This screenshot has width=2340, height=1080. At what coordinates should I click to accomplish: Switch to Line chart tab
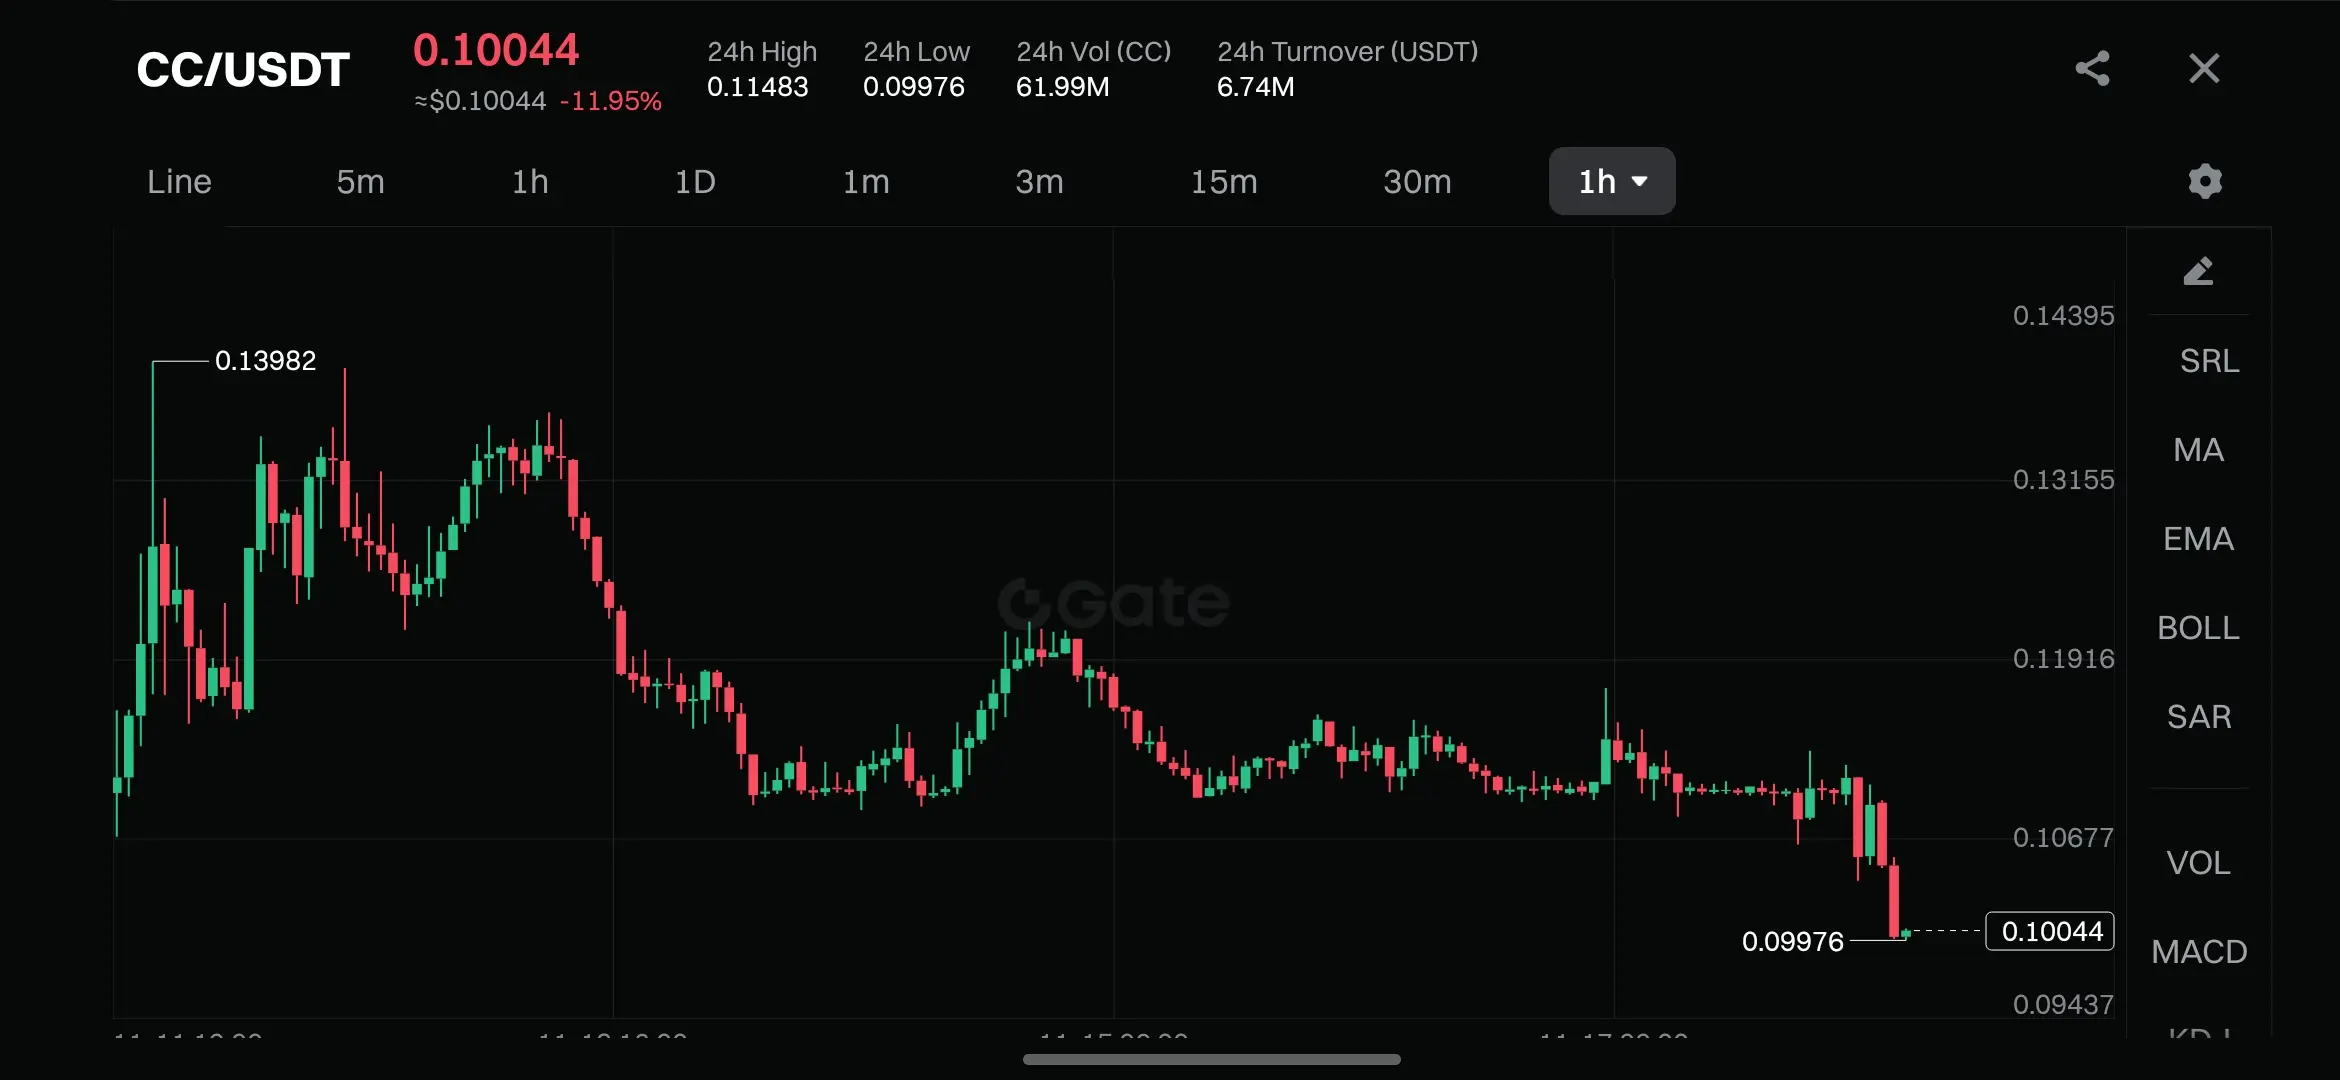click(x=179, y=181)
